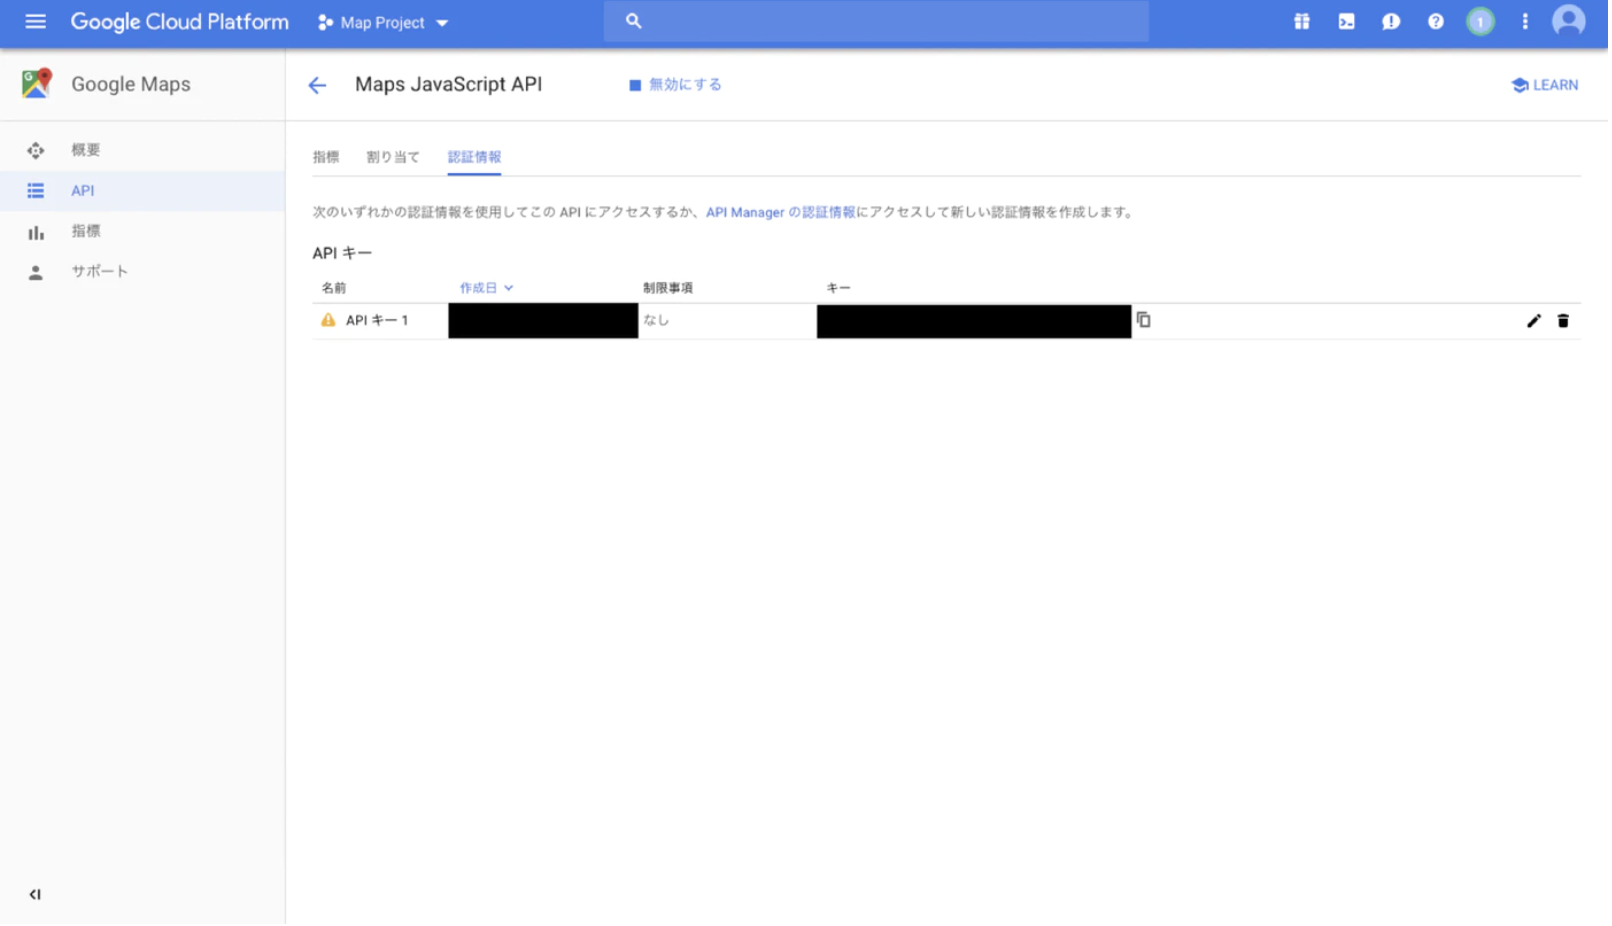Open 指標 in the sidebar menu

pos(143,232)
